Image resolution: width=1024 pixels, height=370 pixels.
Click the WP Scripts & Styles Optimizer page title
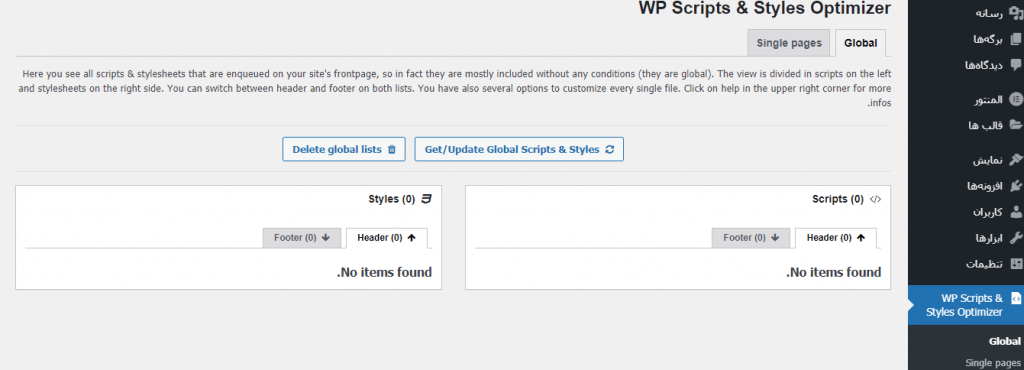(765, 9)
